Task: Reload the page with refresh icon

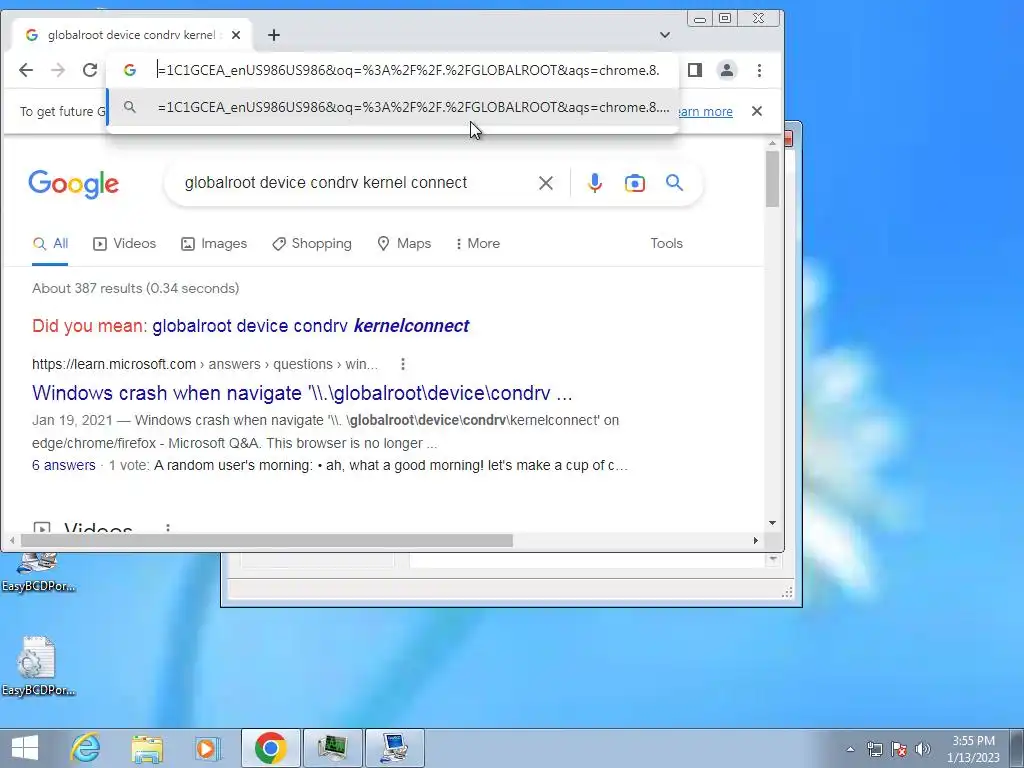Action: tap(90, 70)
